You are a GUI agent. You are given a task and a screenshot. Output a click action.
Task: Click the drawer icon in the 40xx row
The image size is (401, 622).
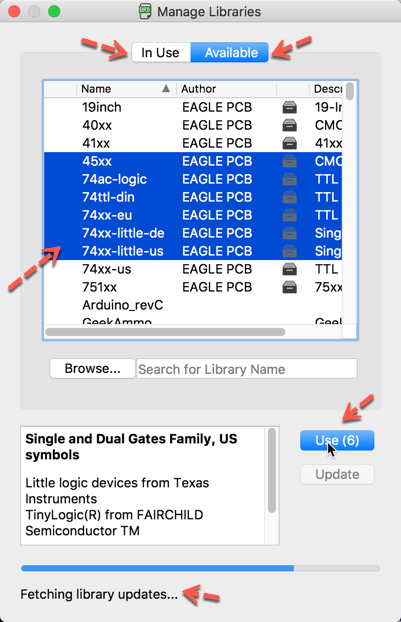point(290,125)
